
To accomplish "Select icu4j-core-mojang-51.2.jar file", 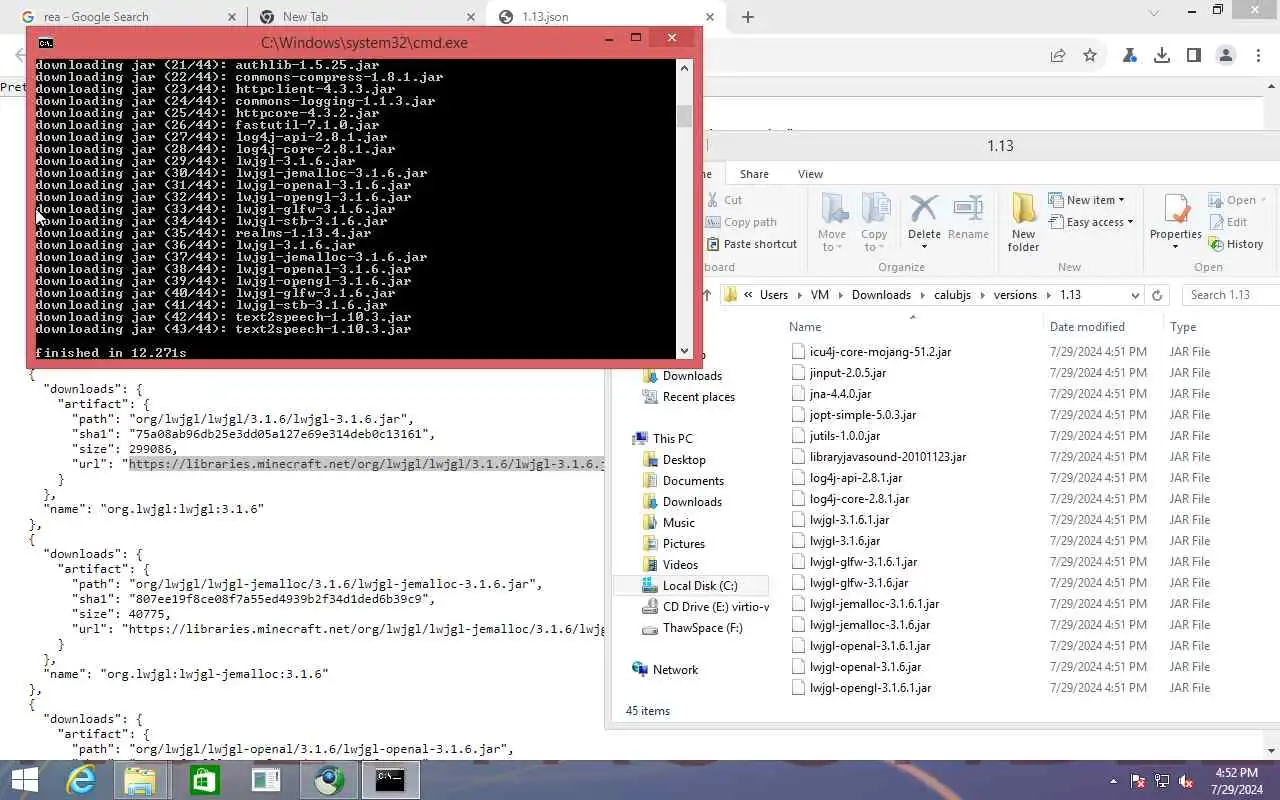I will 880,352.
